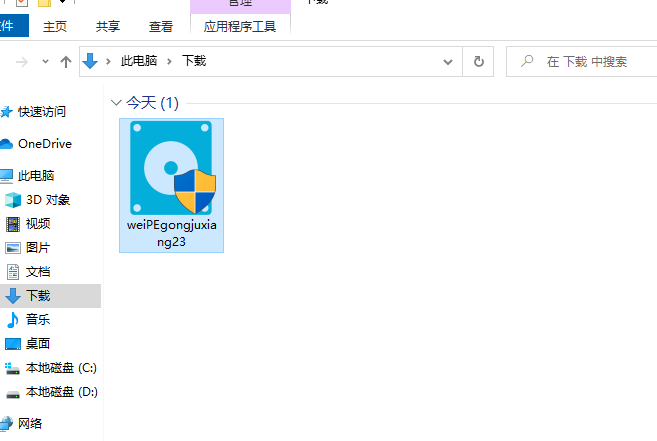Select 此电脑 in the navigation pane
The height and width of the screenshot is (441, 657).
tap(36, 176)
